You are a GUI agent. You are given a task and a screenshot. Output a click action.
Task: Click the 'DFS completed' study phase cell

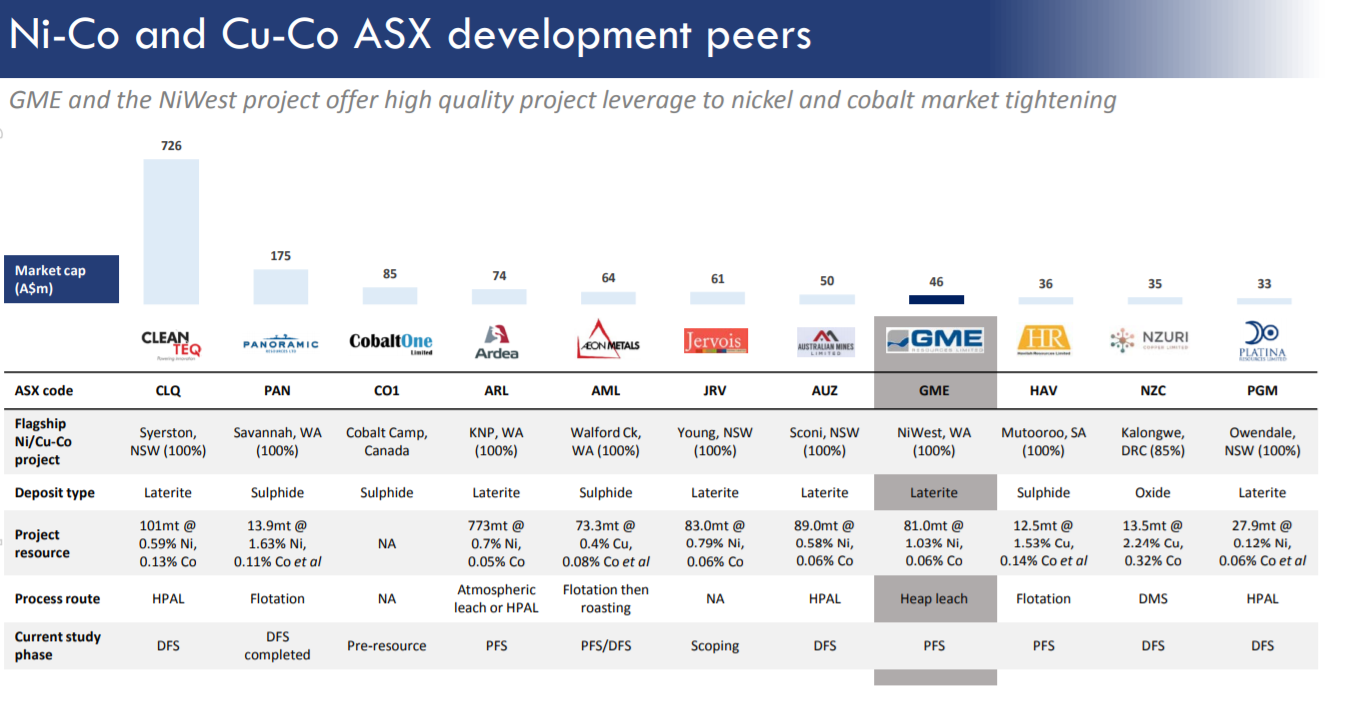pos(277,645)
